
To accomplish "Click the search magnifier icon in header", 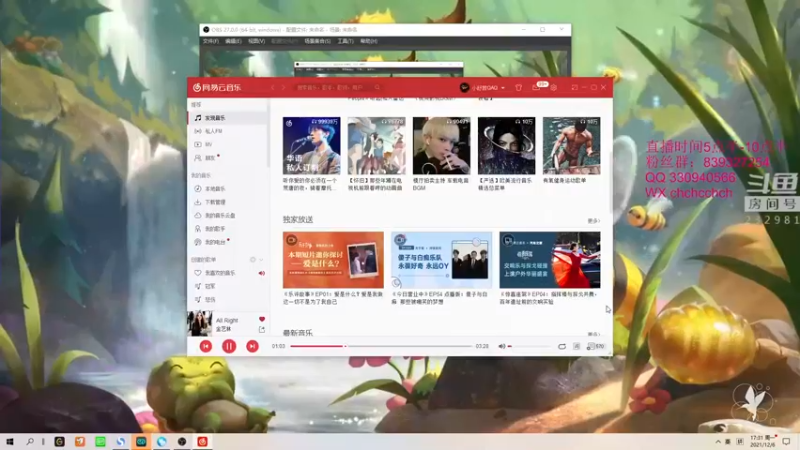I will (378, 88).
